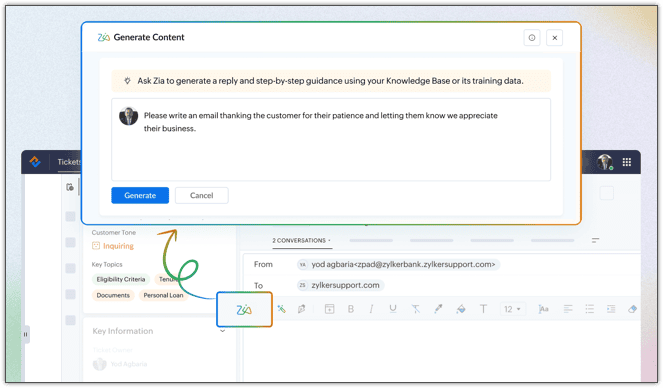Click into the Zia prompt text box
The image size is (663, 388).
coord(331,139)
